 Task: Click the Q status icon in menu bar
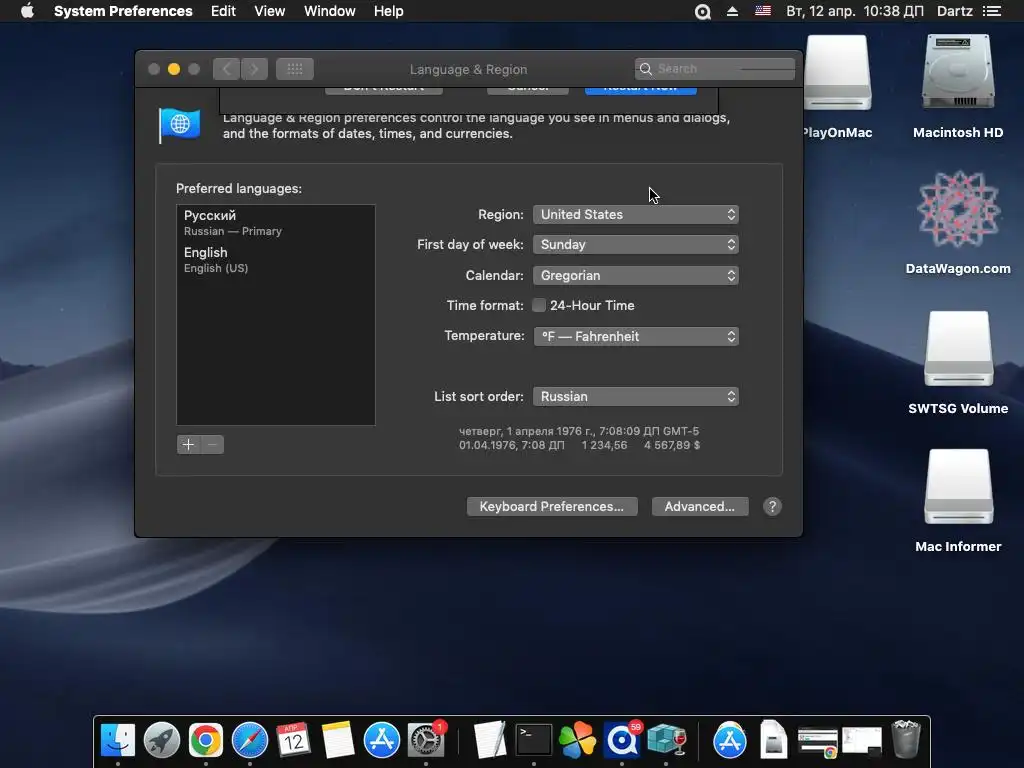[703, 12]
